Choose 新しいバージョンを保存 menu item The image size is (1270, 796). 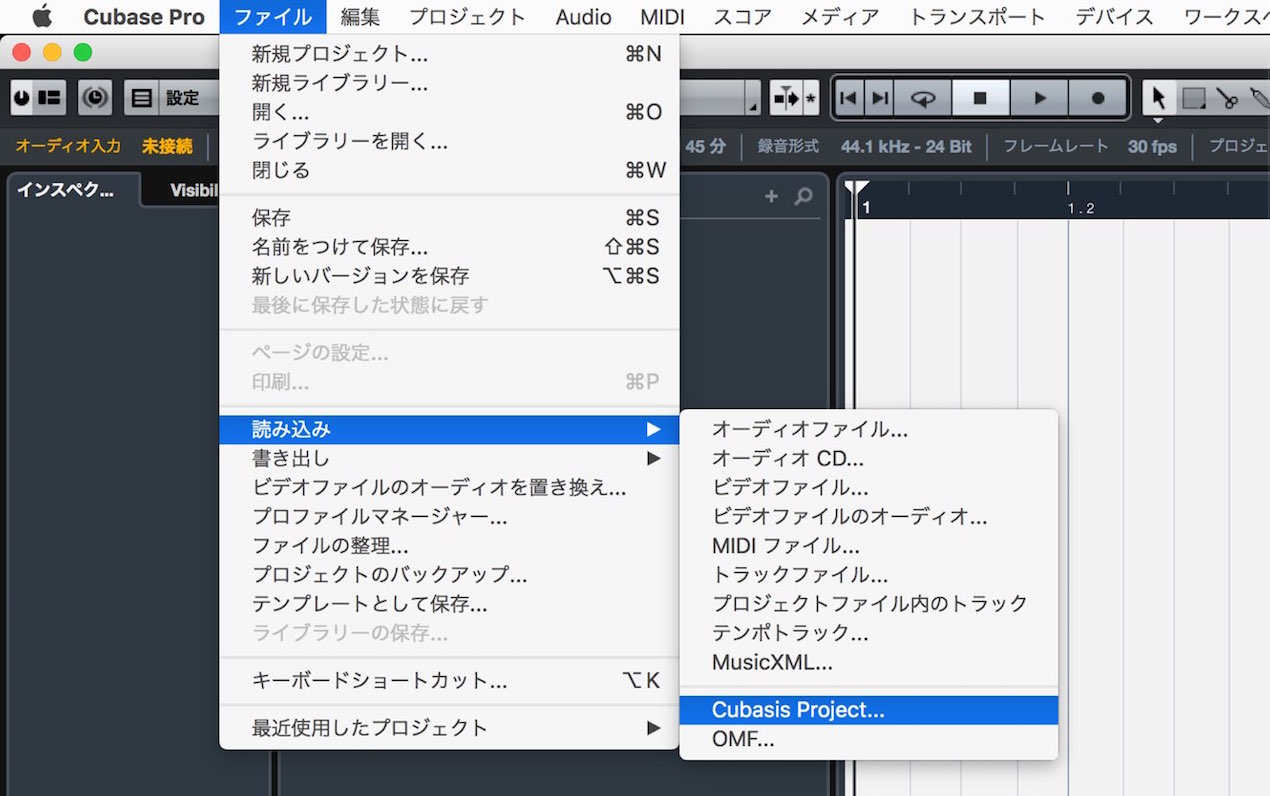[x=449, y=276]
